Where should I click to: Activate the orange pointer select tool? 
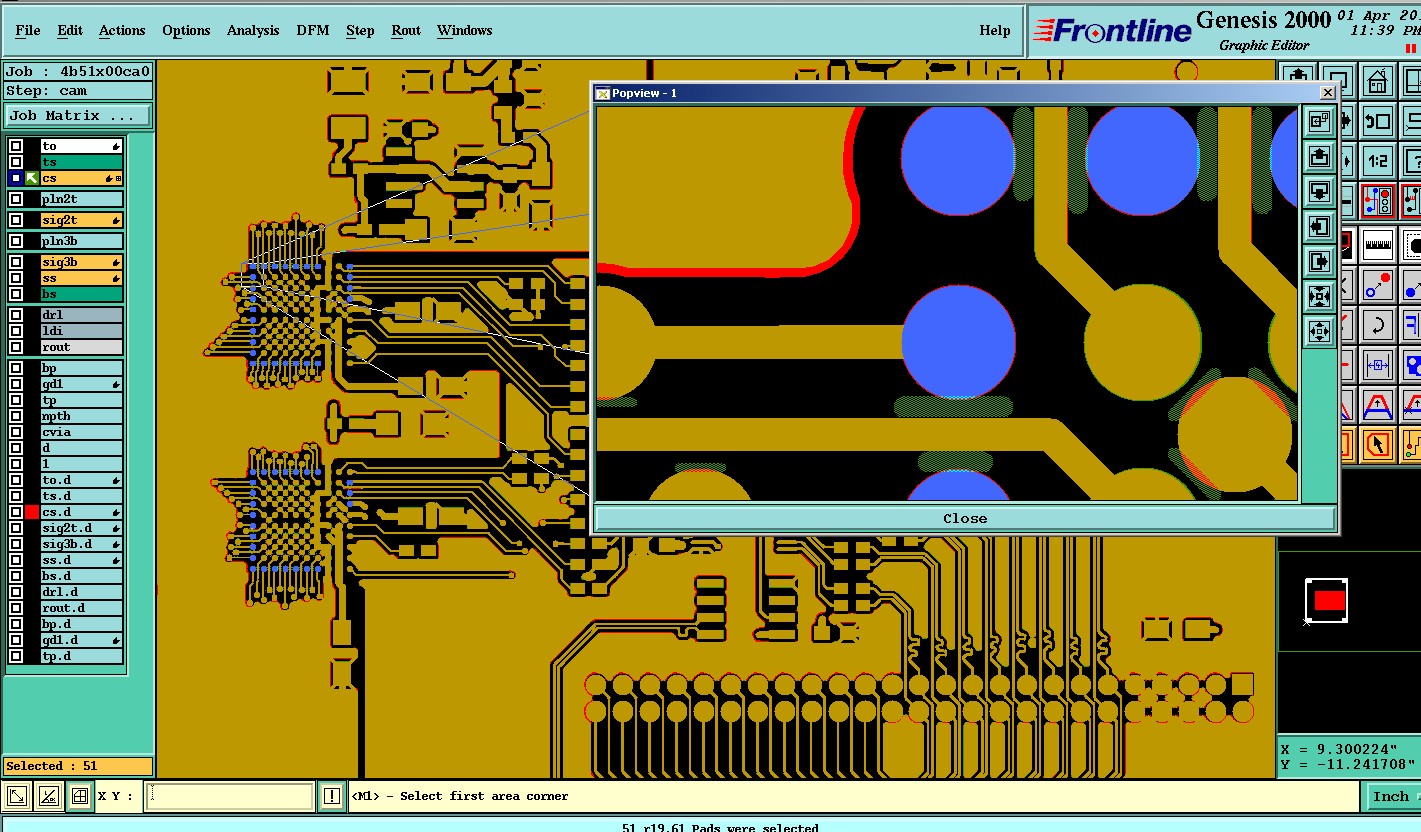[x=1377, y=444]
